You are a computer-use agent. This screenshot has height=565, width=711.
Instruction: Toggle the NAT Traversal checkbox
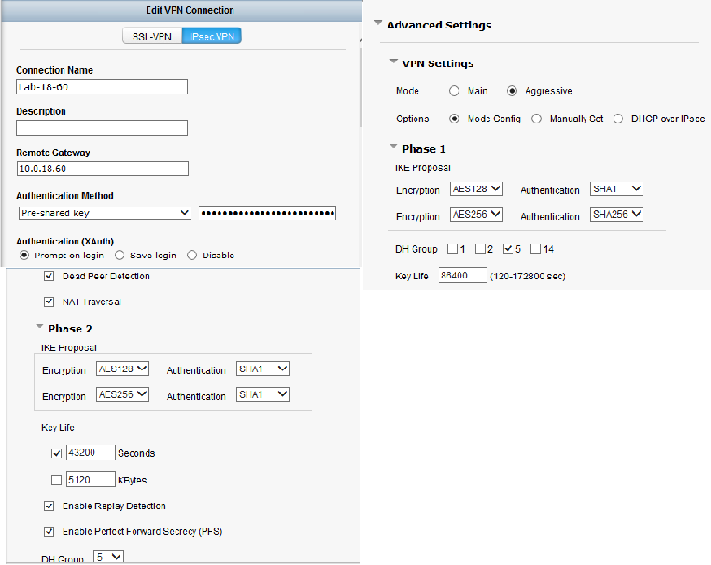pyautogui.click(x=50, y=301)
